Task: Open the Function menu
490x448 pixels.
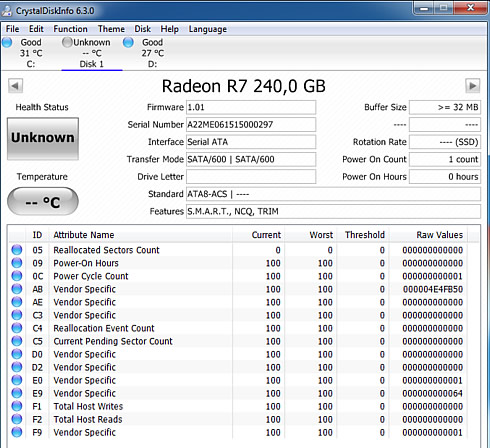Action: (x=70, y=29)
